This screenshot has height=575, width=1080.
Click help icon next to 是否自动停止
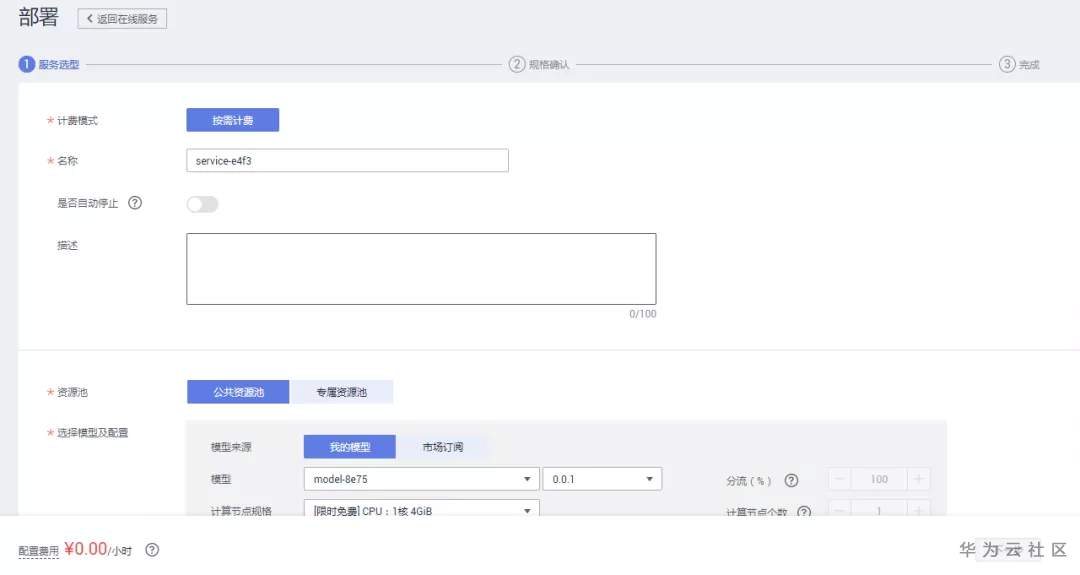coord(135,203)
